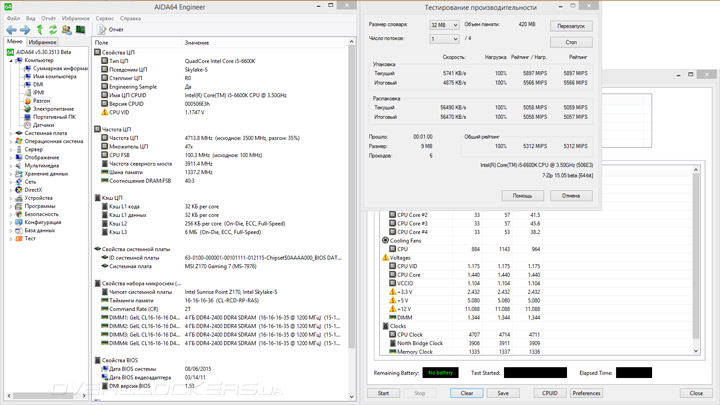Click the Помощь button

coord(522,196)
